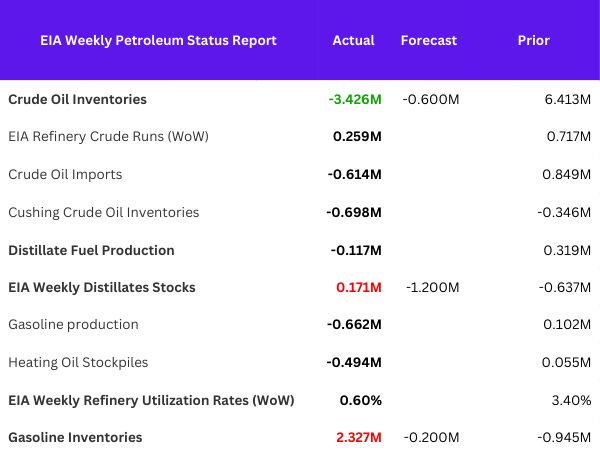The width and height of the screenshot is (600, 450).
Task: Select forecast value -1.200M
Action: pos(432,287)
